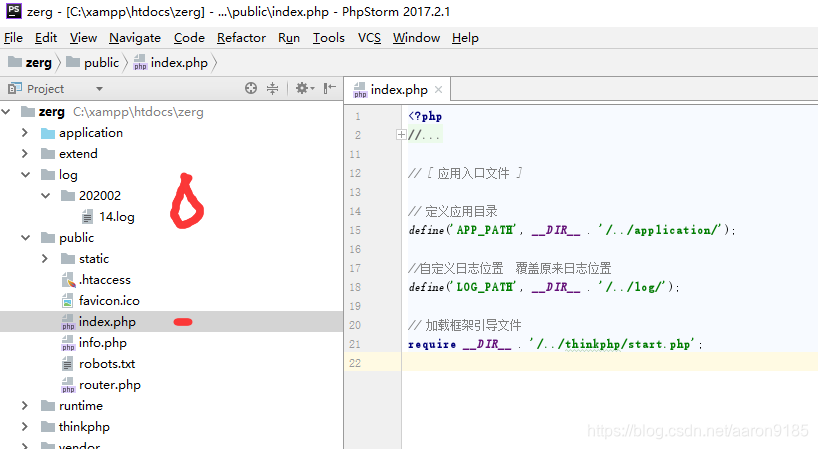This screenshot has height=449, width=818.
Task: Click the .htaccess file icon
Action: coord(68,280)
